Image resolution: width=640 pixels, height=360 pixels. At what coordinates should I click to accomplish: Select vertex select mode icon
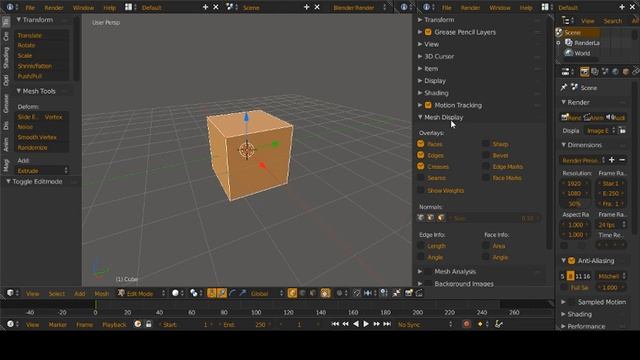click(292, 293)
